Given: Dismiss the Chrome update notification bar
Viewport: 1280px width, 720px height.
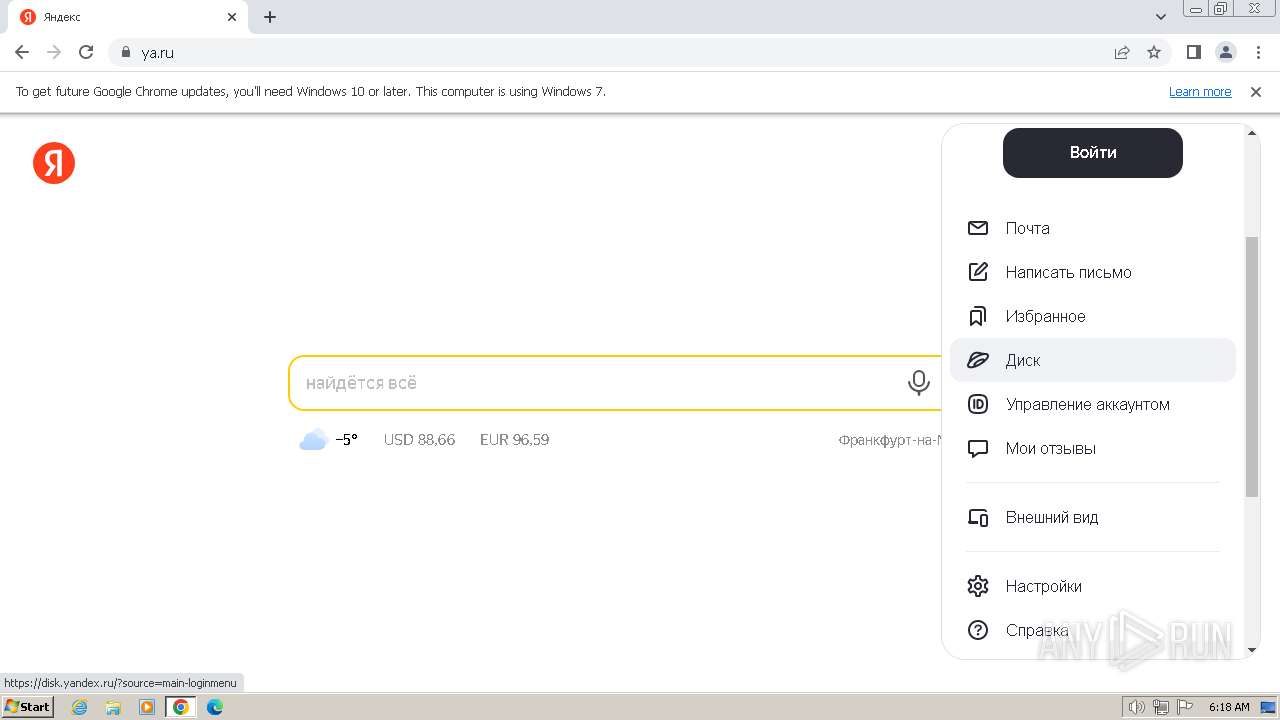Looking at the screenshot, I should tap(1256, 91).
